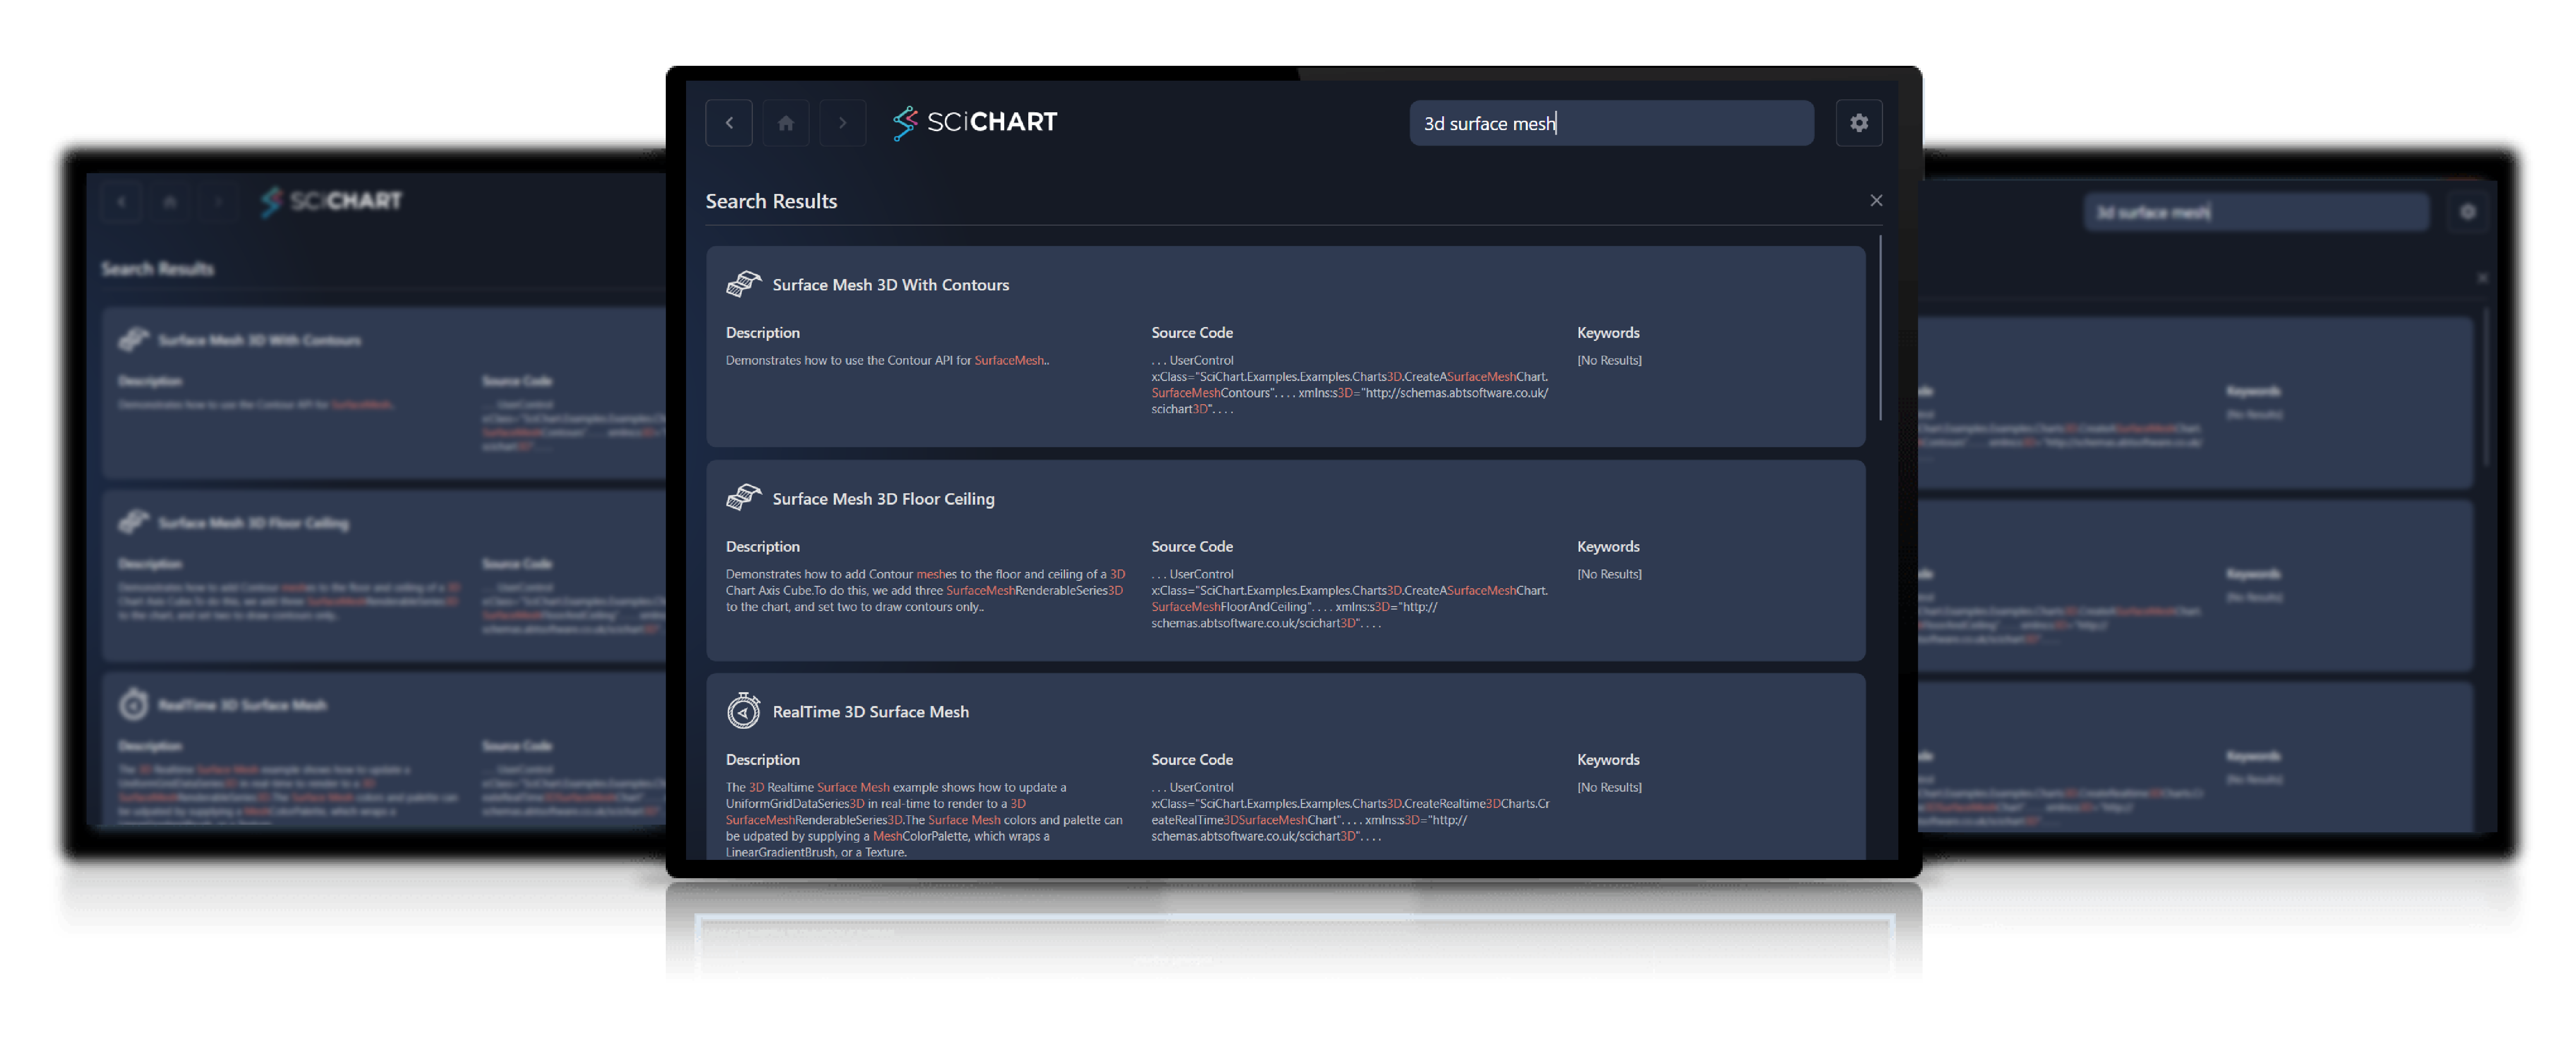Viewport: 2576px width, 1039px height.
Task: Click the back navigation arrow button
Action: [728, 123]
